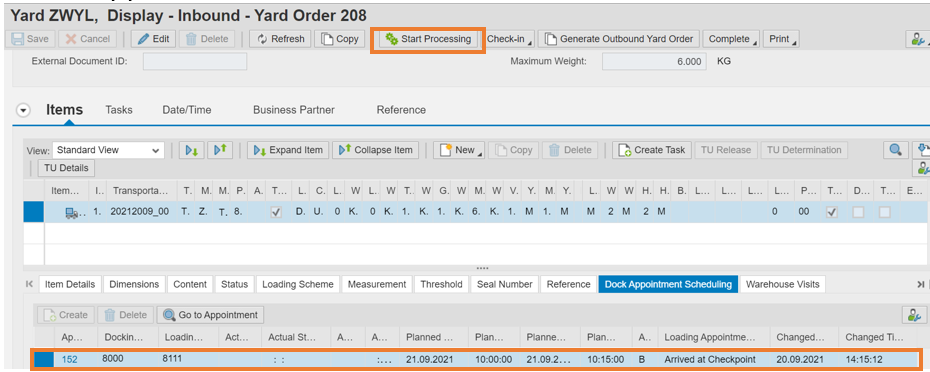This screenshot has height=372, width=930.
Task: Open the upper Reference tab beside Business Partner
Action: pyautogui.click(x=401, y=110)
